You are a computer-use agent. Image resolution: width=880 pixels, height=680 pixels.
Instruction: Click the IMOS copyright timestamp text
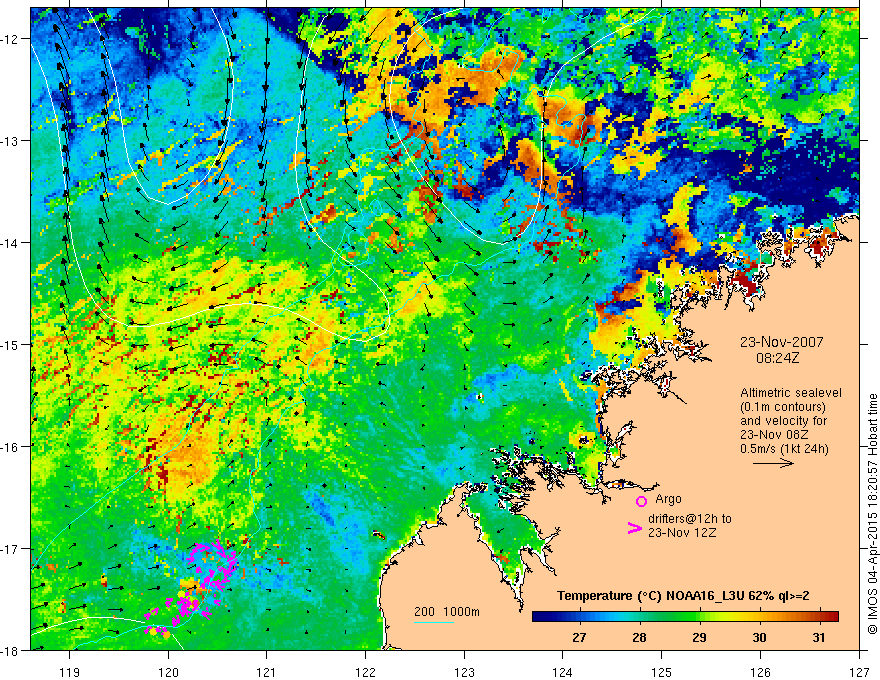pos(872,513)
